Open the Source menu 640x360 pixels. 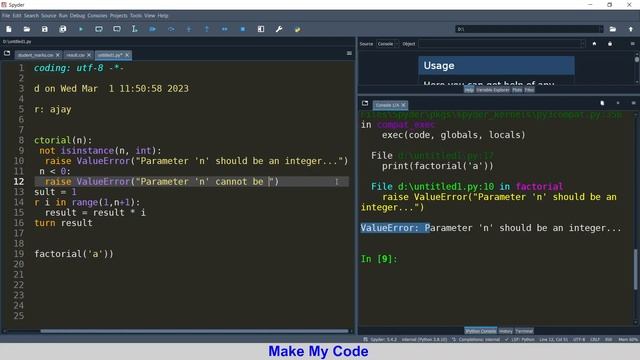pyautogui.click(x=49, y=16)
